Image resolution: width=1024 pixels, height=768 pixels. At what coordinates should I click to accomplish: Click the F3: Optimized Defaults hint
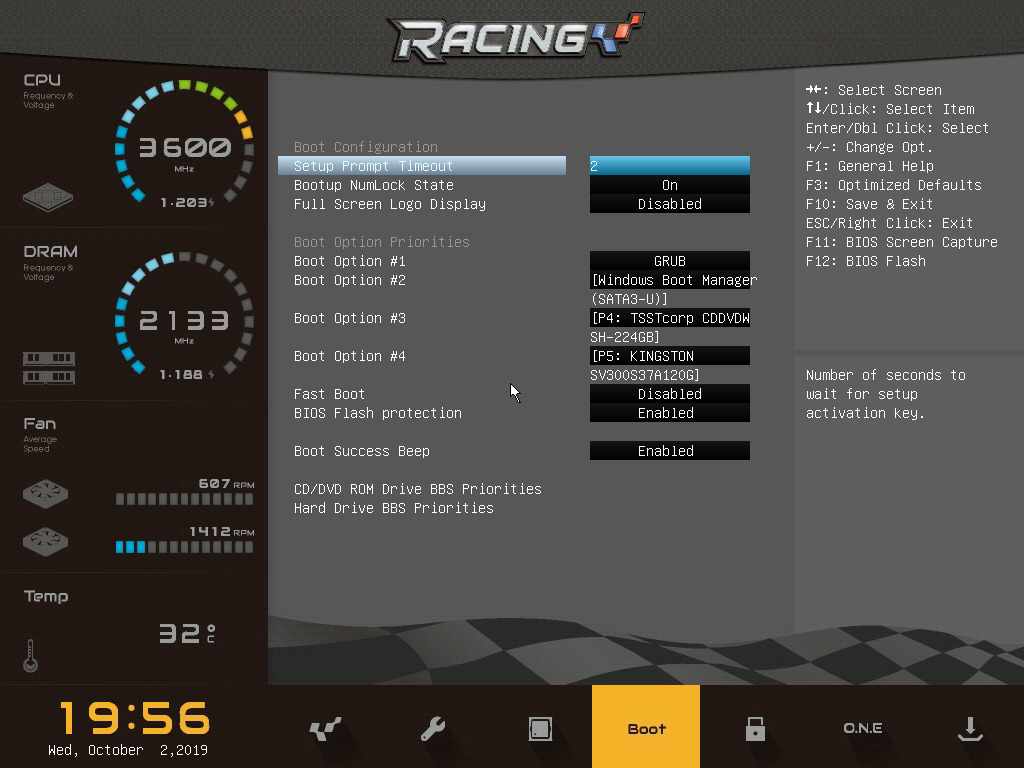point(893,185)
